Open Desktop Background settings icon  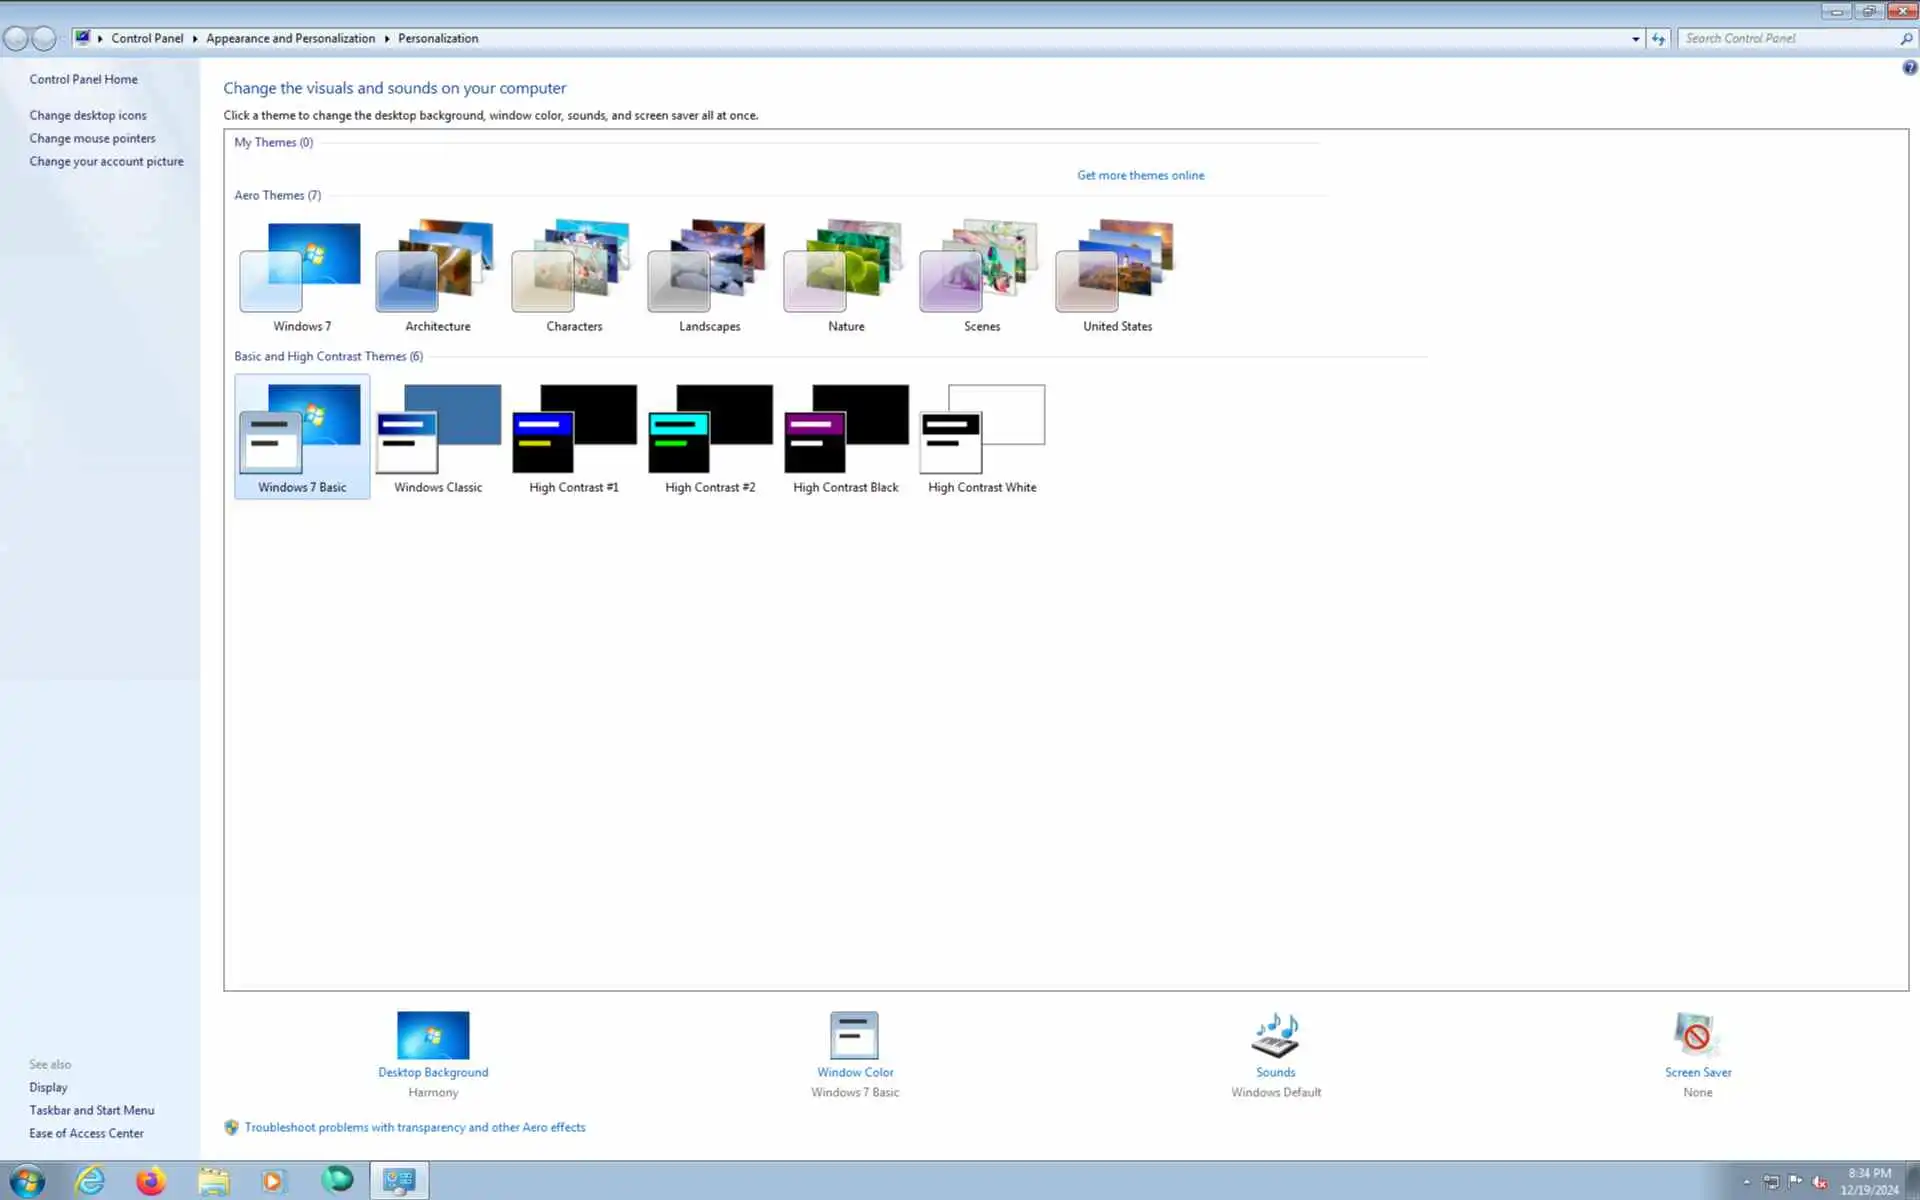[x=433, y=1035]
